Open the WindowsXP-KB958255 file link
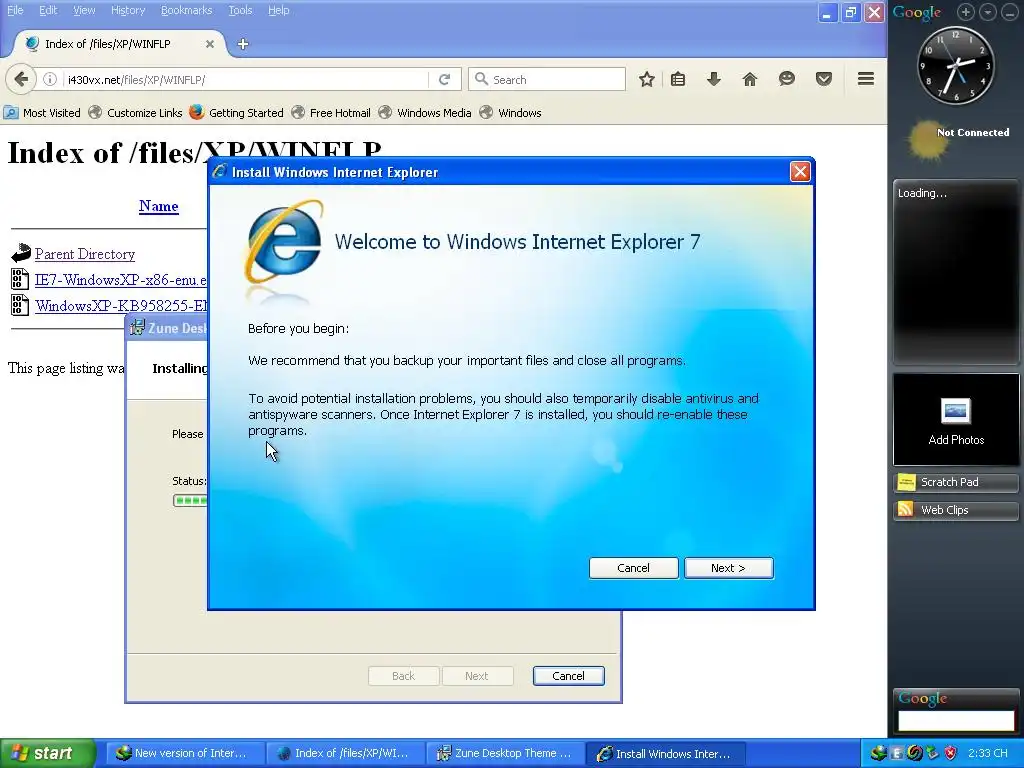The width and height of the screenshot is (1024, 768). [121, 306]
